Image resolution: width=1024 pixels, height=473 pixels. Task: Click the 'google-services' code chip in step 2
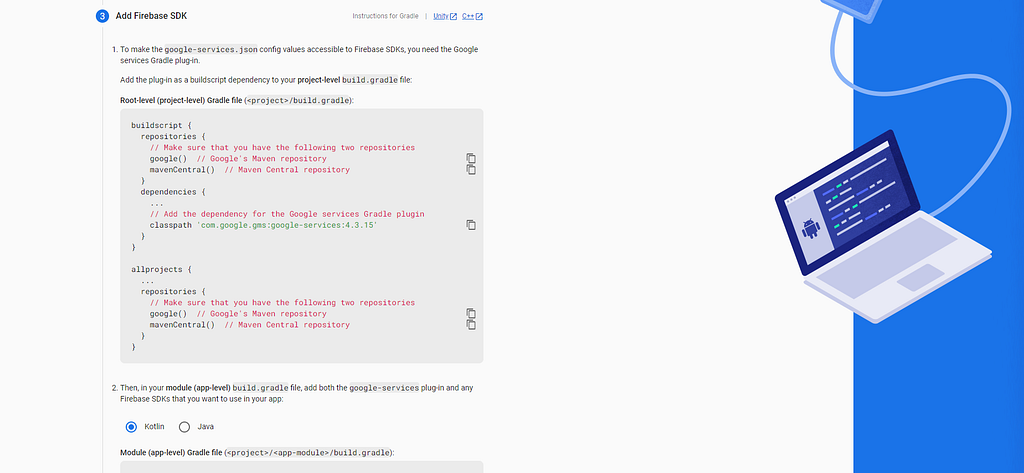coord(384,387)
